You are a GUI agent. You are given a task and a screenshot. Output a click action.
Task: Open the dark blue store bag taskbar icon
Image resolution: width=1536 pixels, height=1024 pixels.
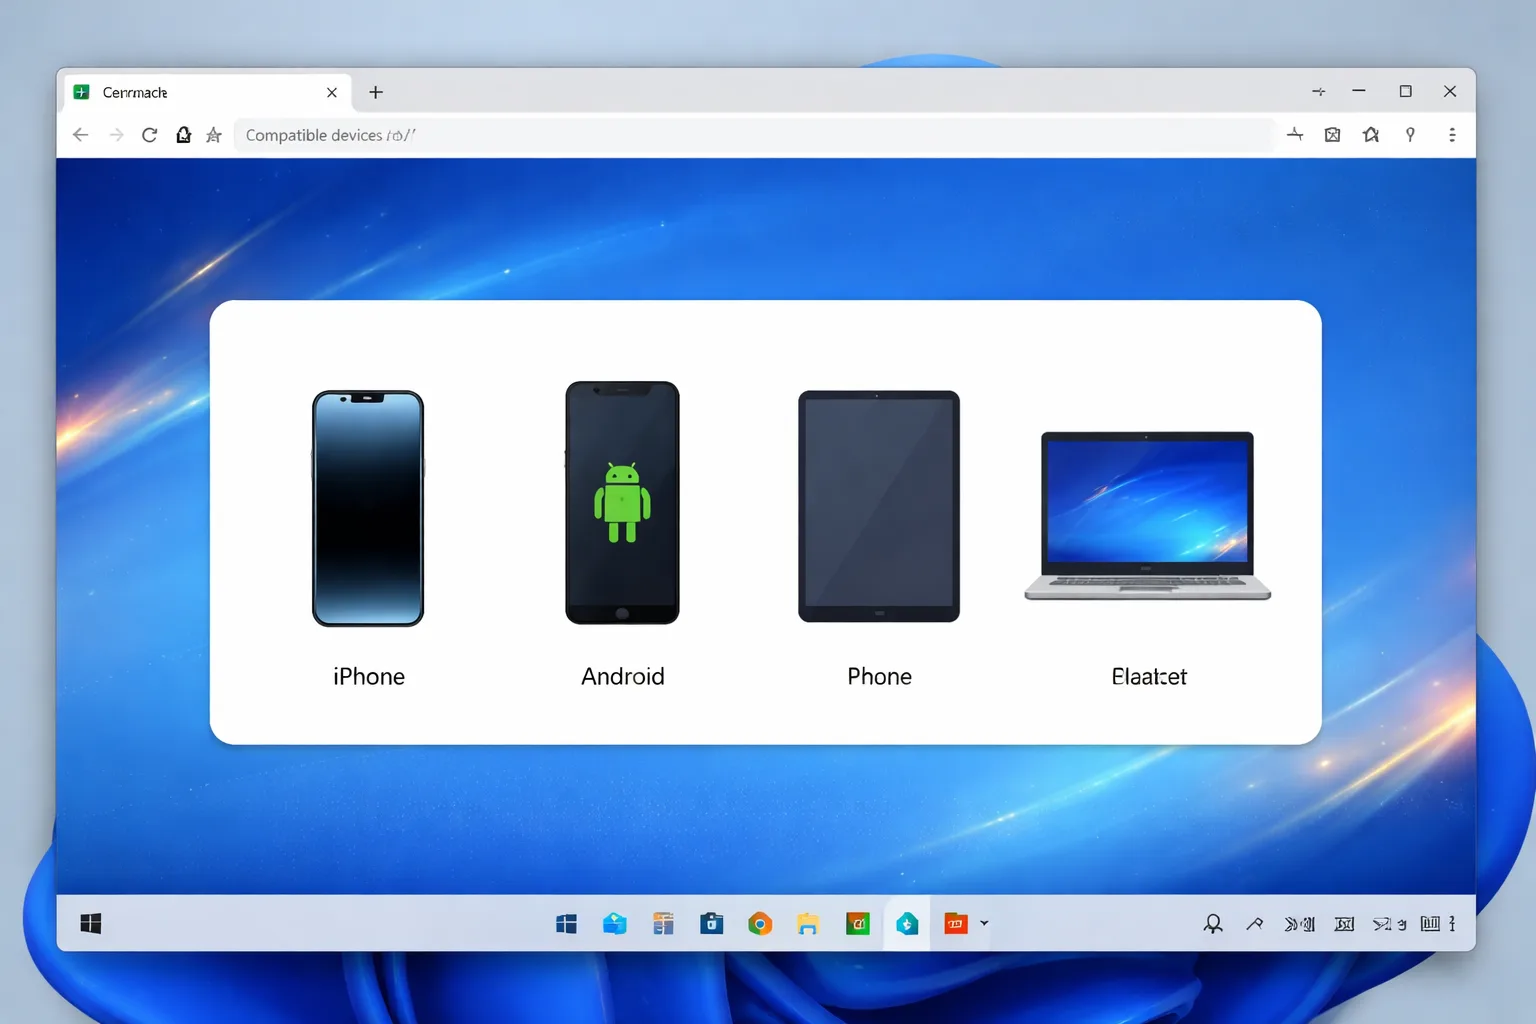point(712,924)
